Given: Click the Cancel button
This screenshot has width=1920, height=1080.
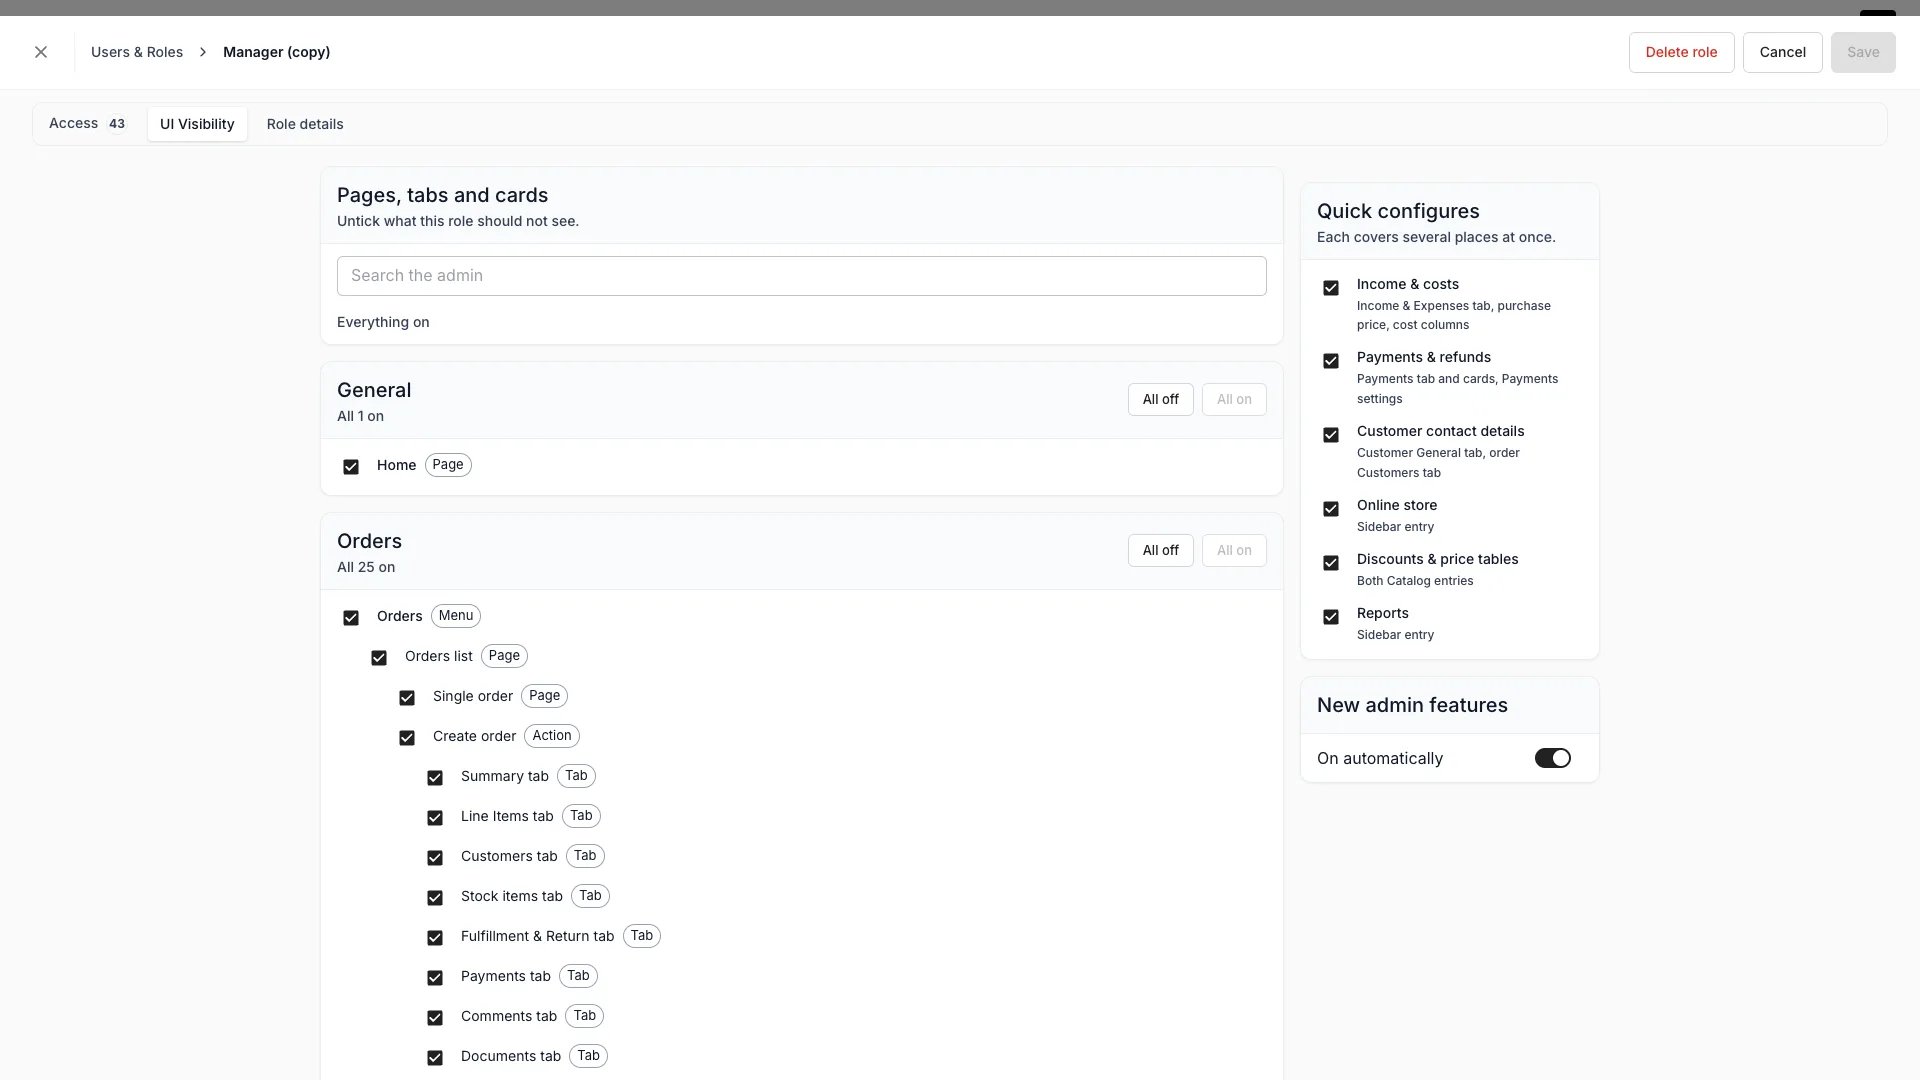Looking at the screenshot, I should pos(1782,52).
